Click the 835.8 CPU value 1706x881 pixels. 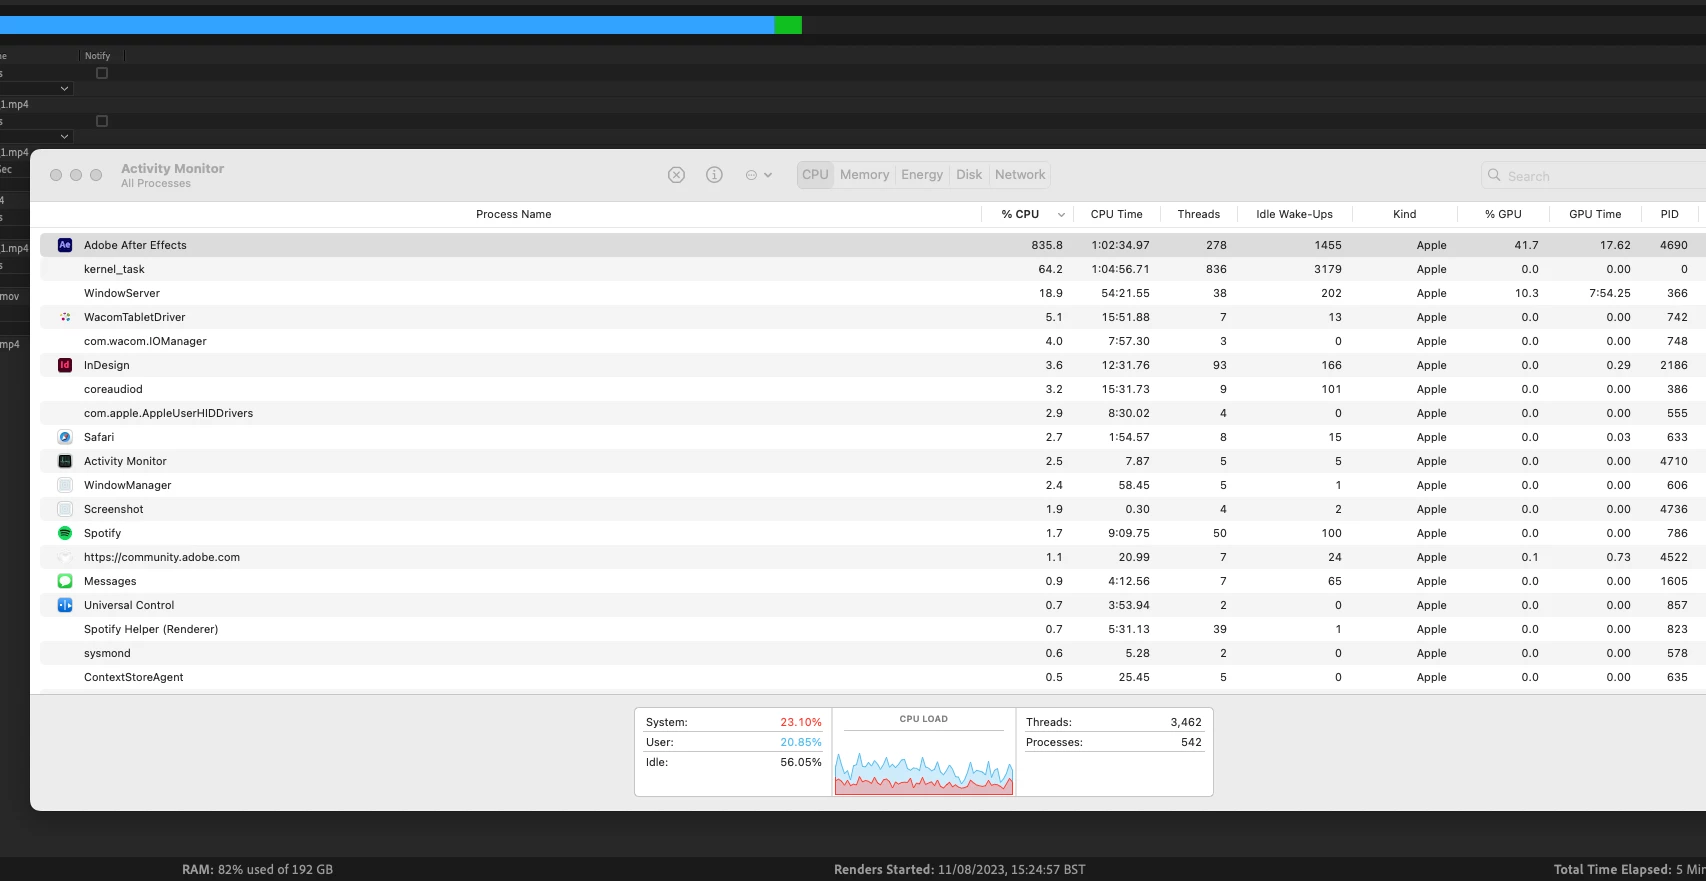(x=1047, y=245)
